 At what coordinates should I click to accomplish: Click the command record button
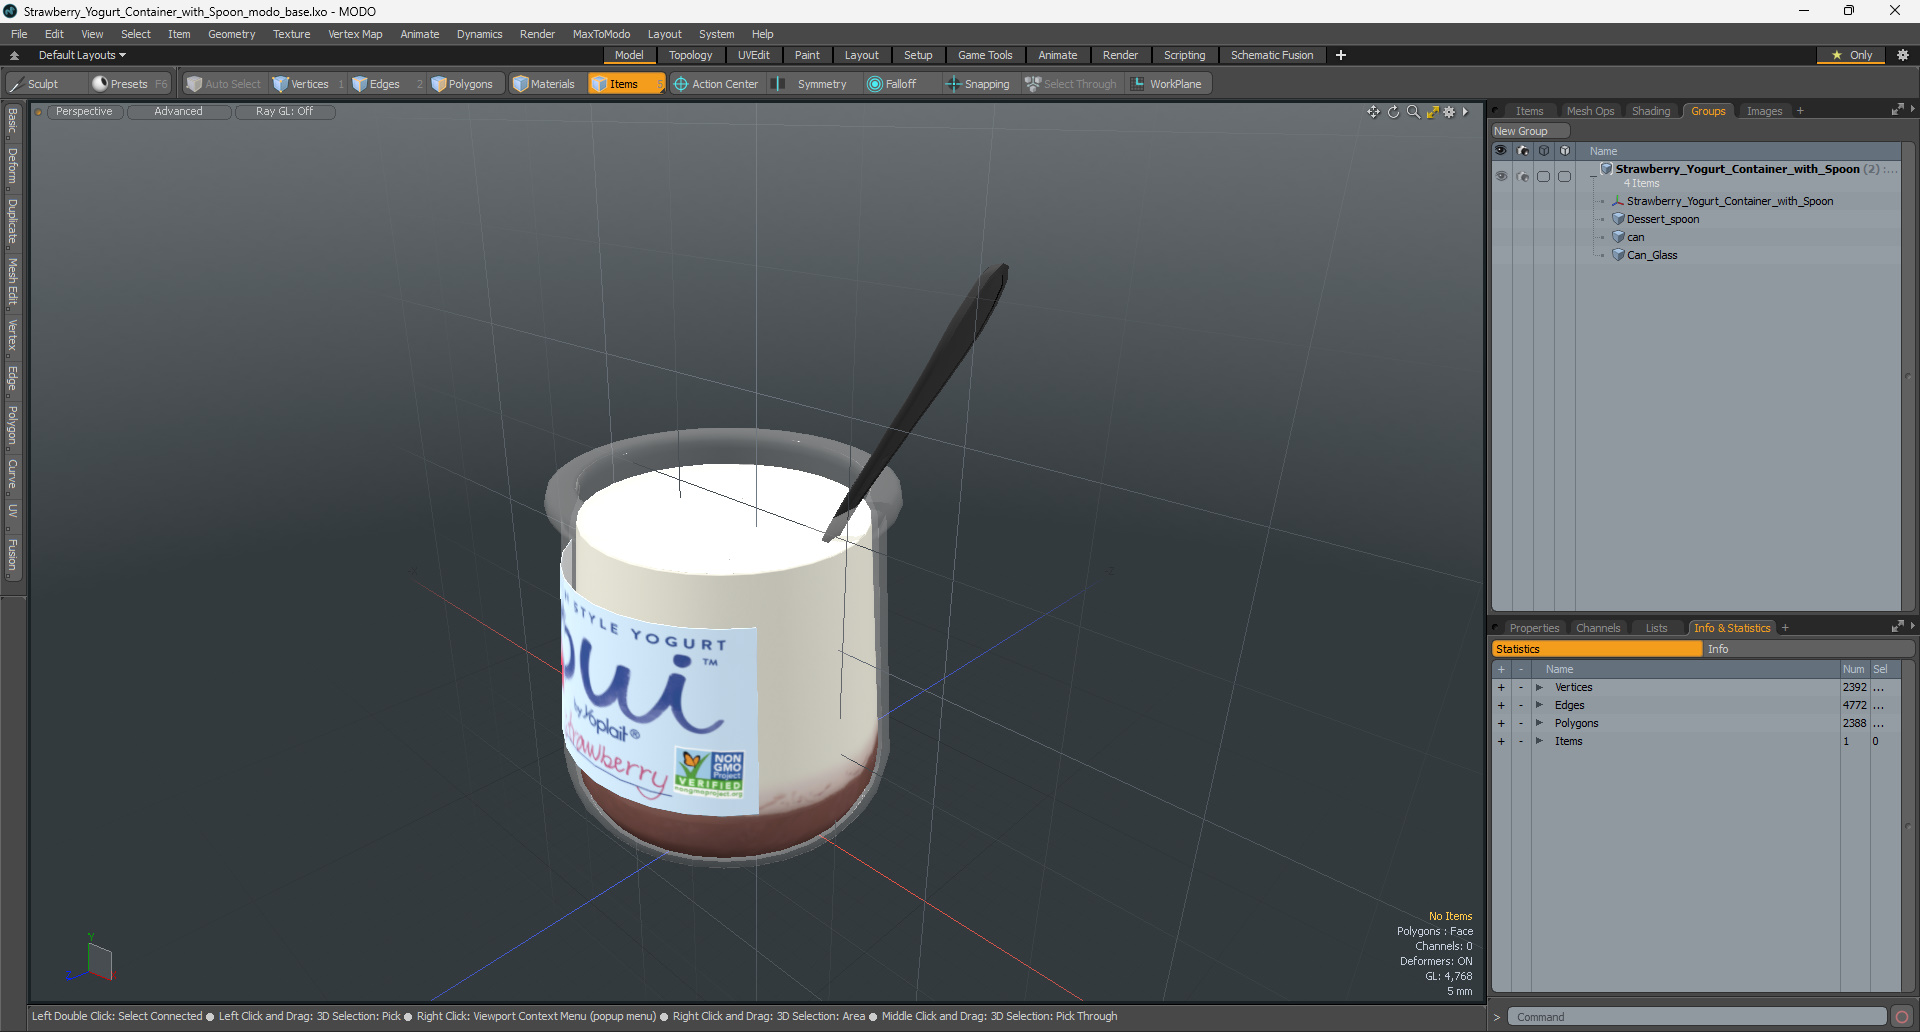coord(1902,1017)
